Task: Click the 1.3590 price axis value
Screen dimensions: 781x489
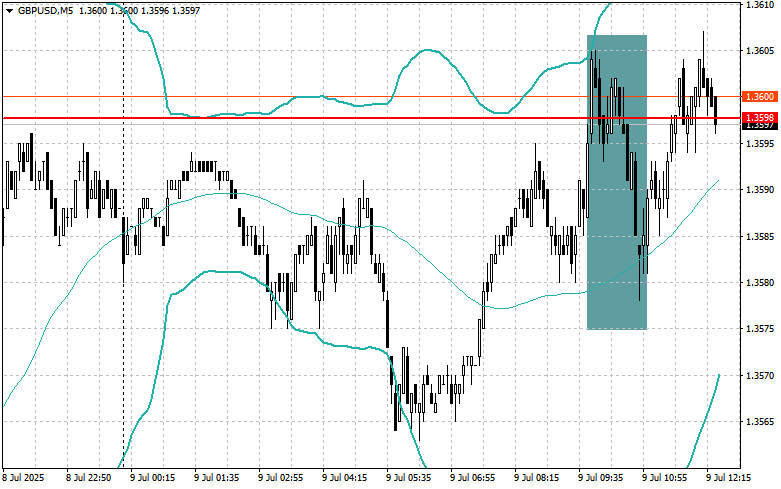Action: tap(760, 190)
